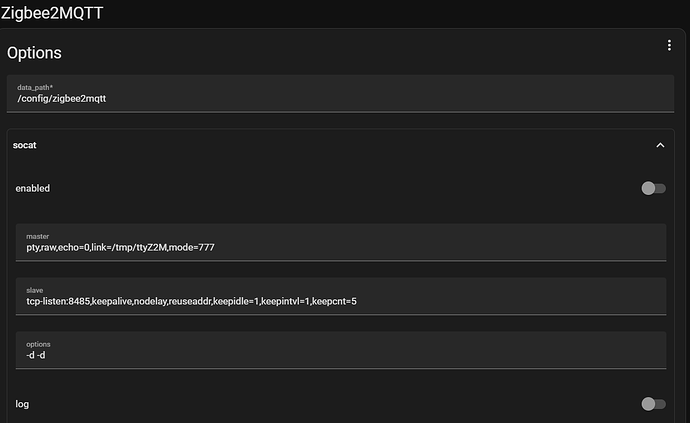Toggle the socat log switch
This screenshot has height=423, width=690.
point(653,404)
